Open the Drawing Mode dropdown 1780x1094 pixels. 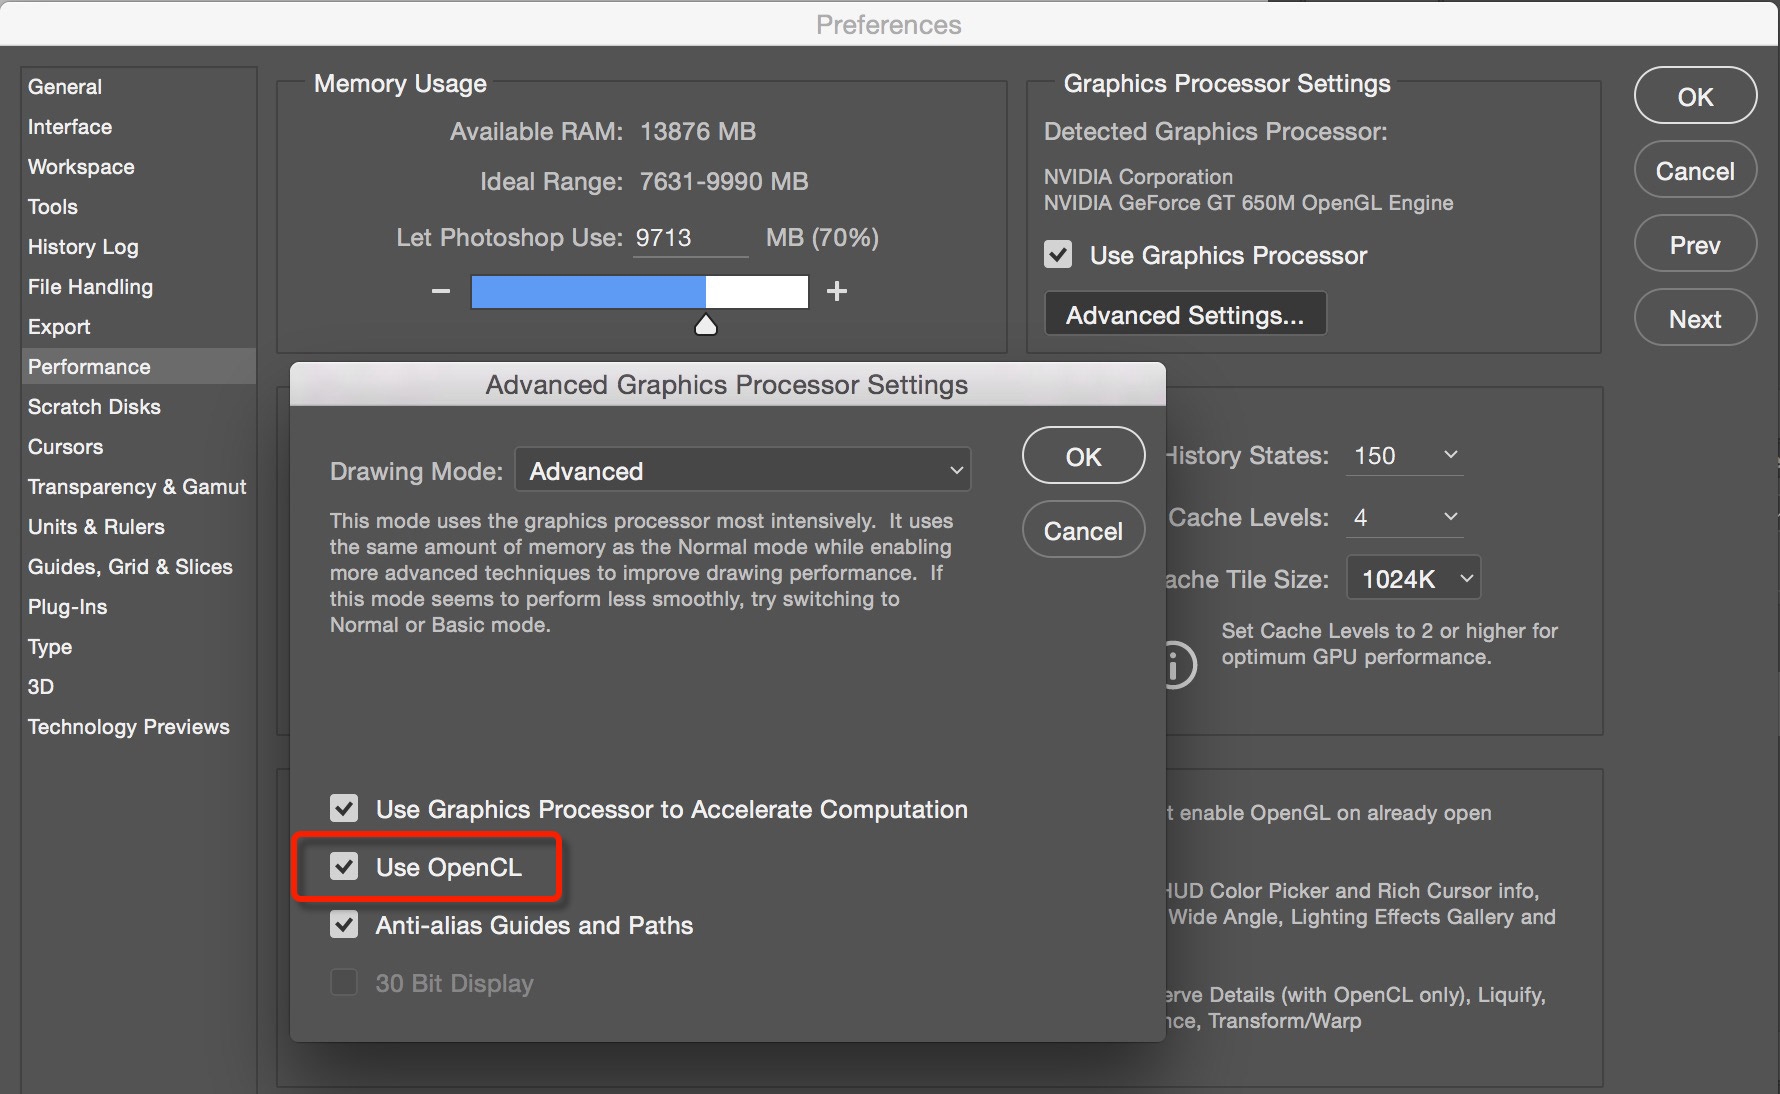click(x=742, y=469)
